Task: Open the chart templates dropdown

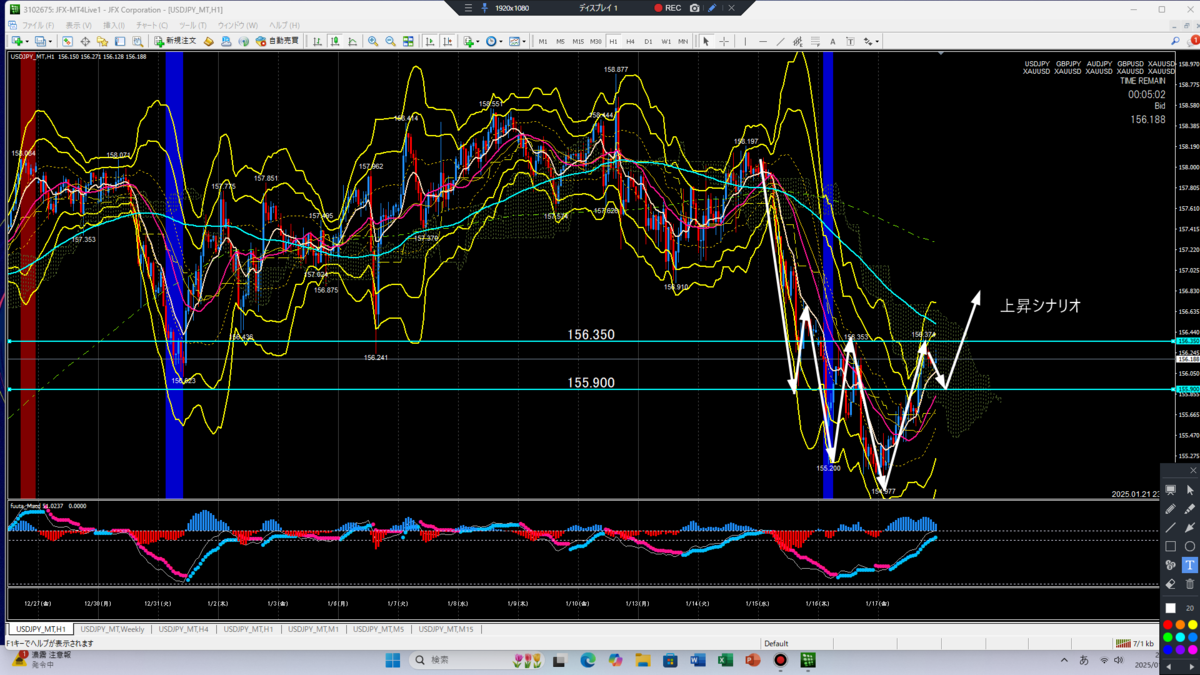Action: pos(524,42)
